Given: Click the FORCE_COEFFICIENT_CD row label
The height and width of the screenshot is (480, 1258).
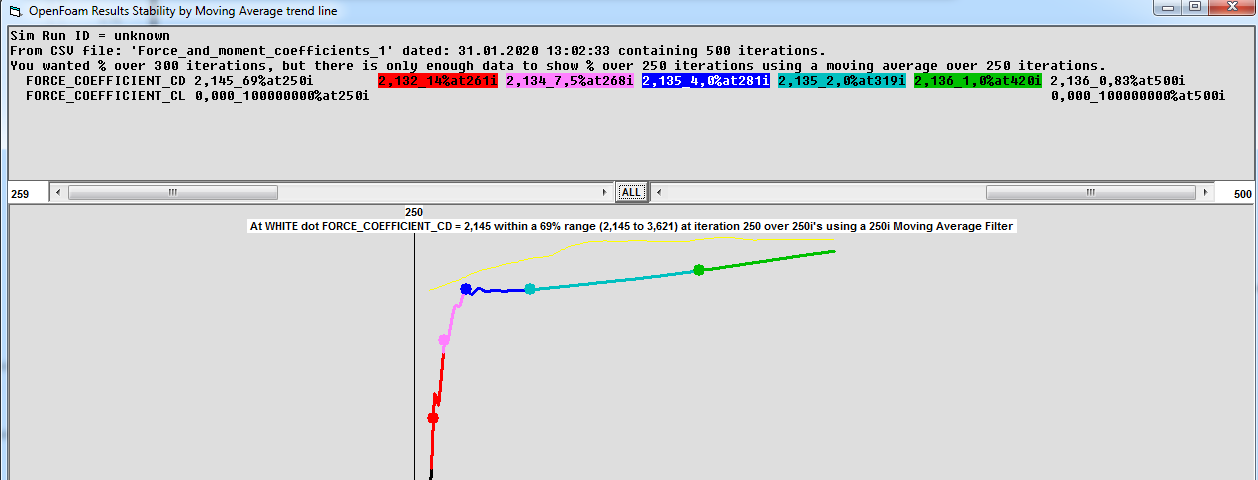Looking at the screenshot, I should [105, 80].
